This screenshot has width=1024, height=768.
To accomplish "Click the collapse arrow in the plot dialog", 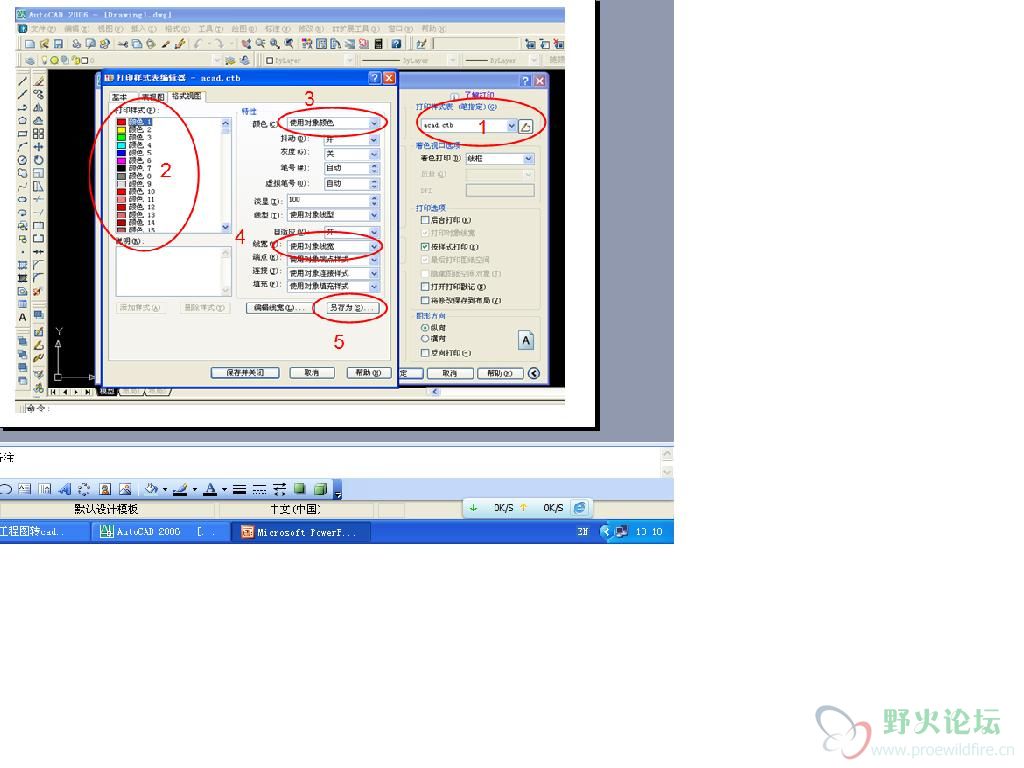I will (534, 373).
